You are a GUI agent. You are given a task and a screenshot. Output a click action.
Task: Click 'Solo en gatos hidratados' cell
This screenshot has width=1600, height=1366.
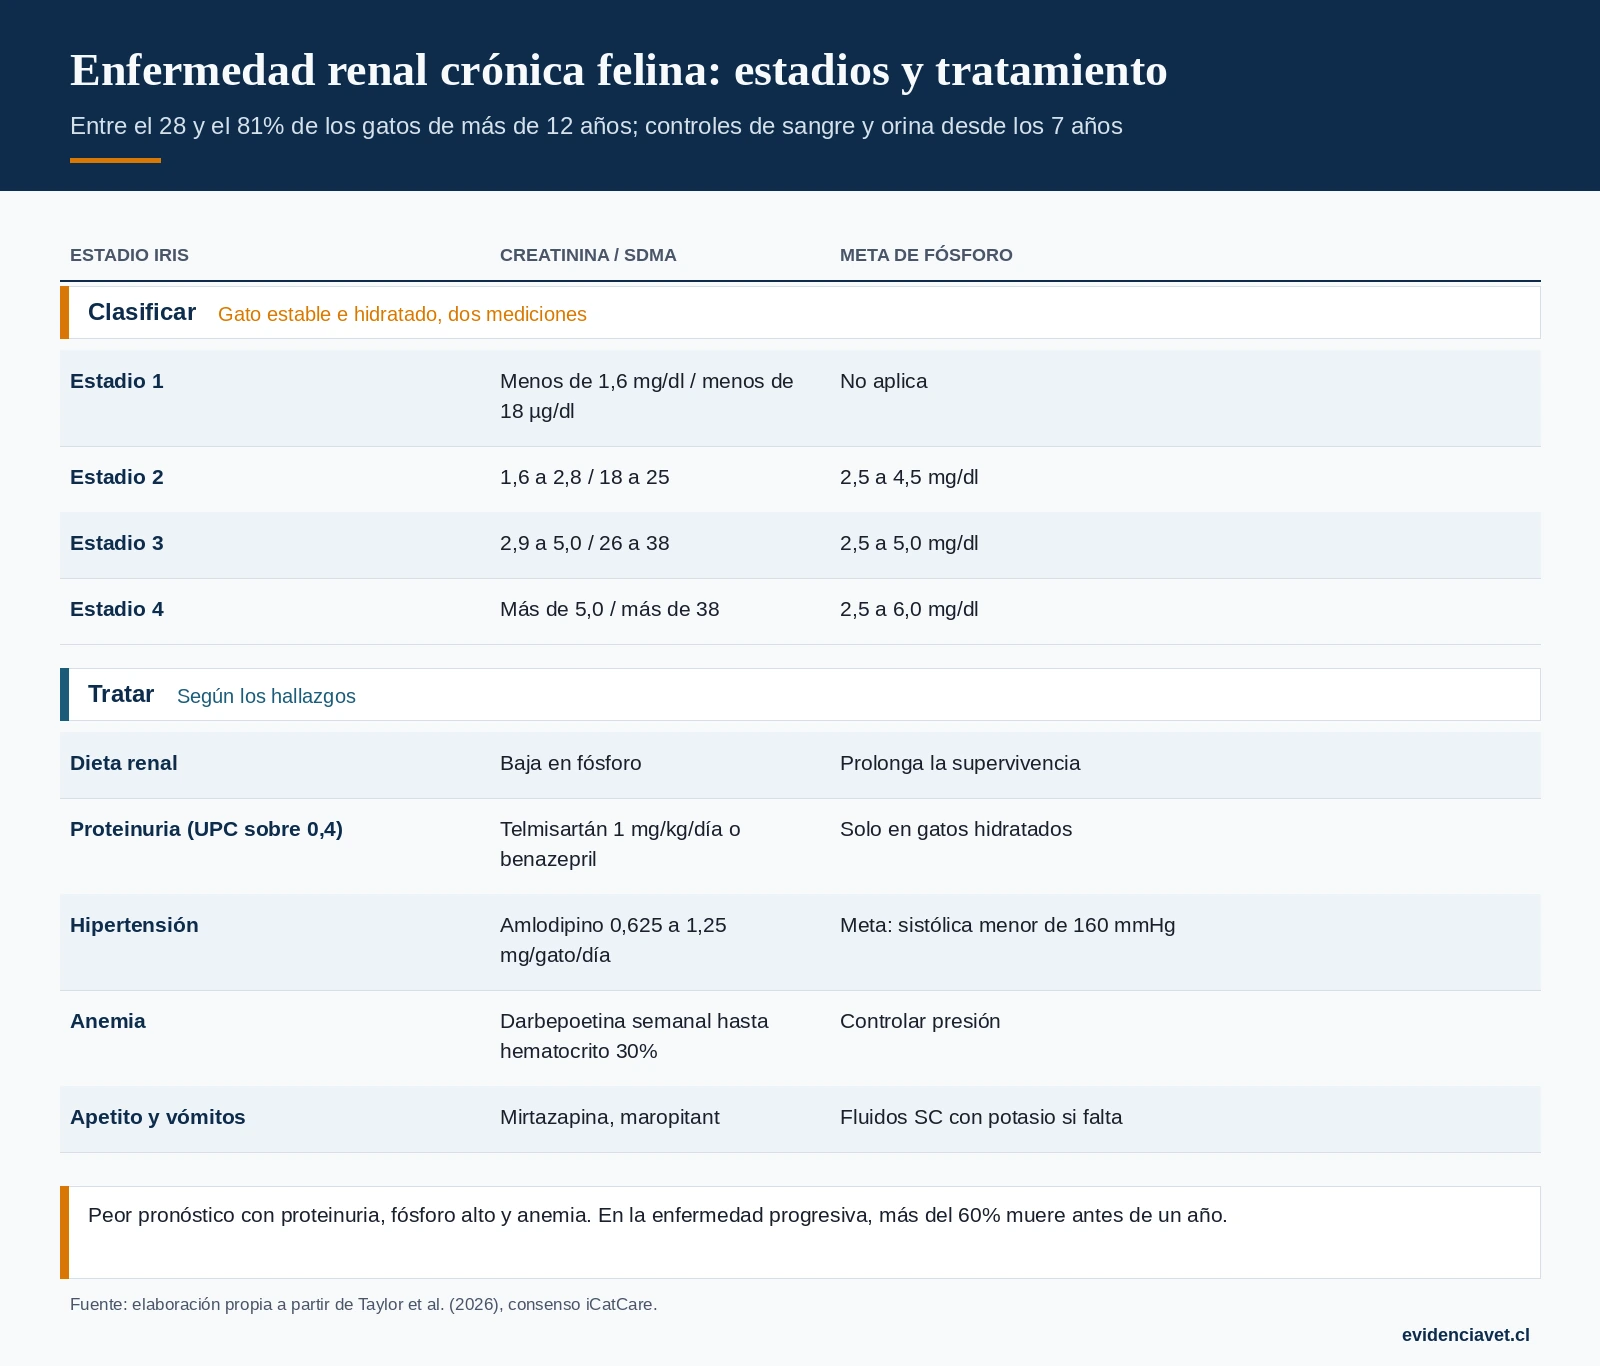click(956, 829)
